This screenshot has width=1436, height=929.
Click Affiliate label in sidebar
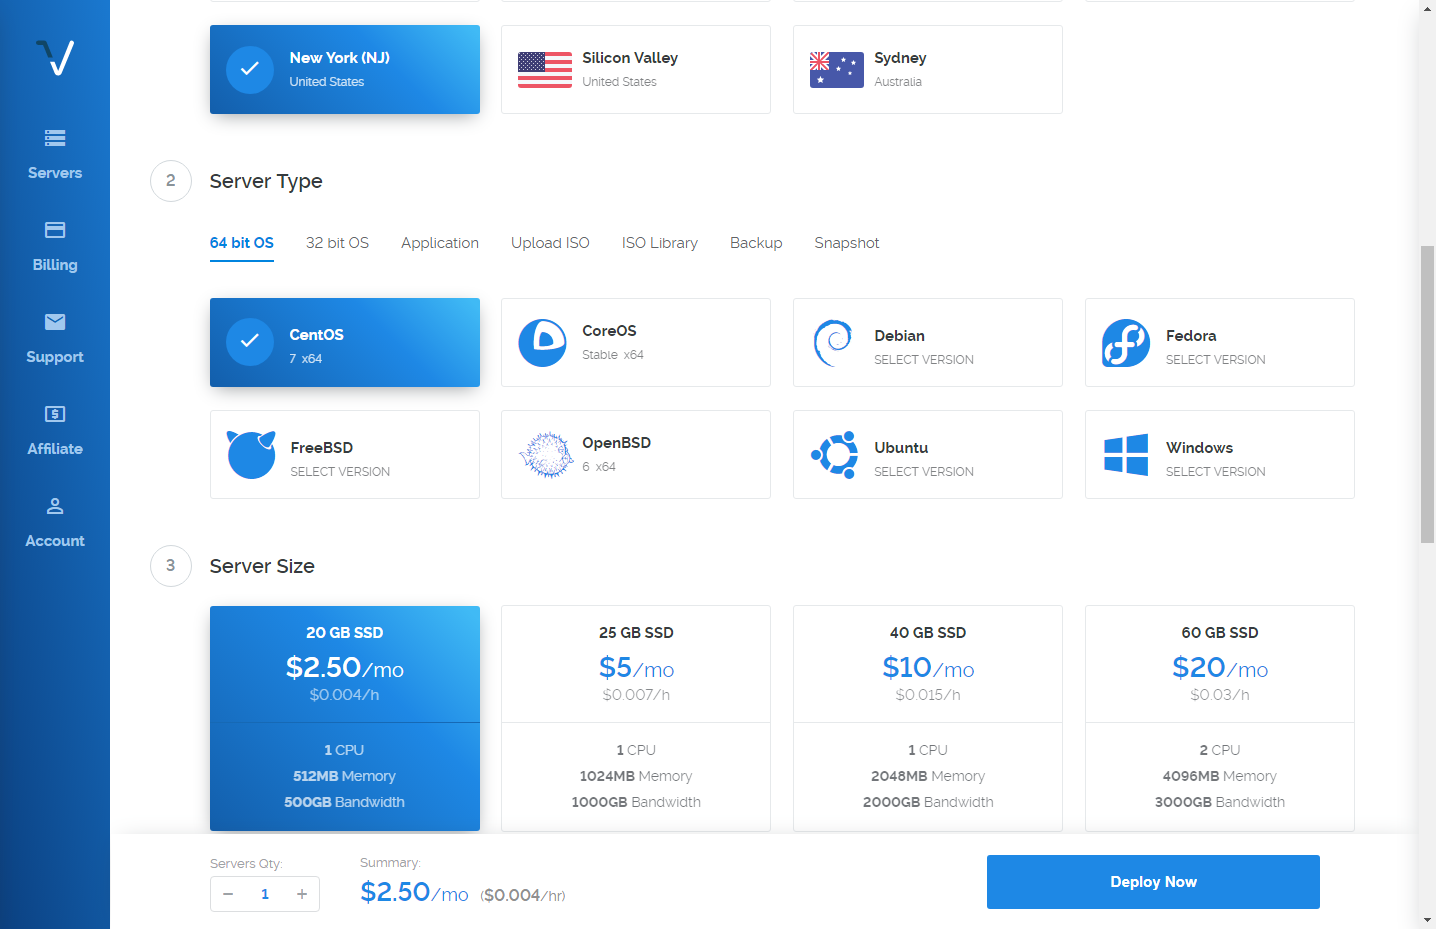(x=55, y=449)
